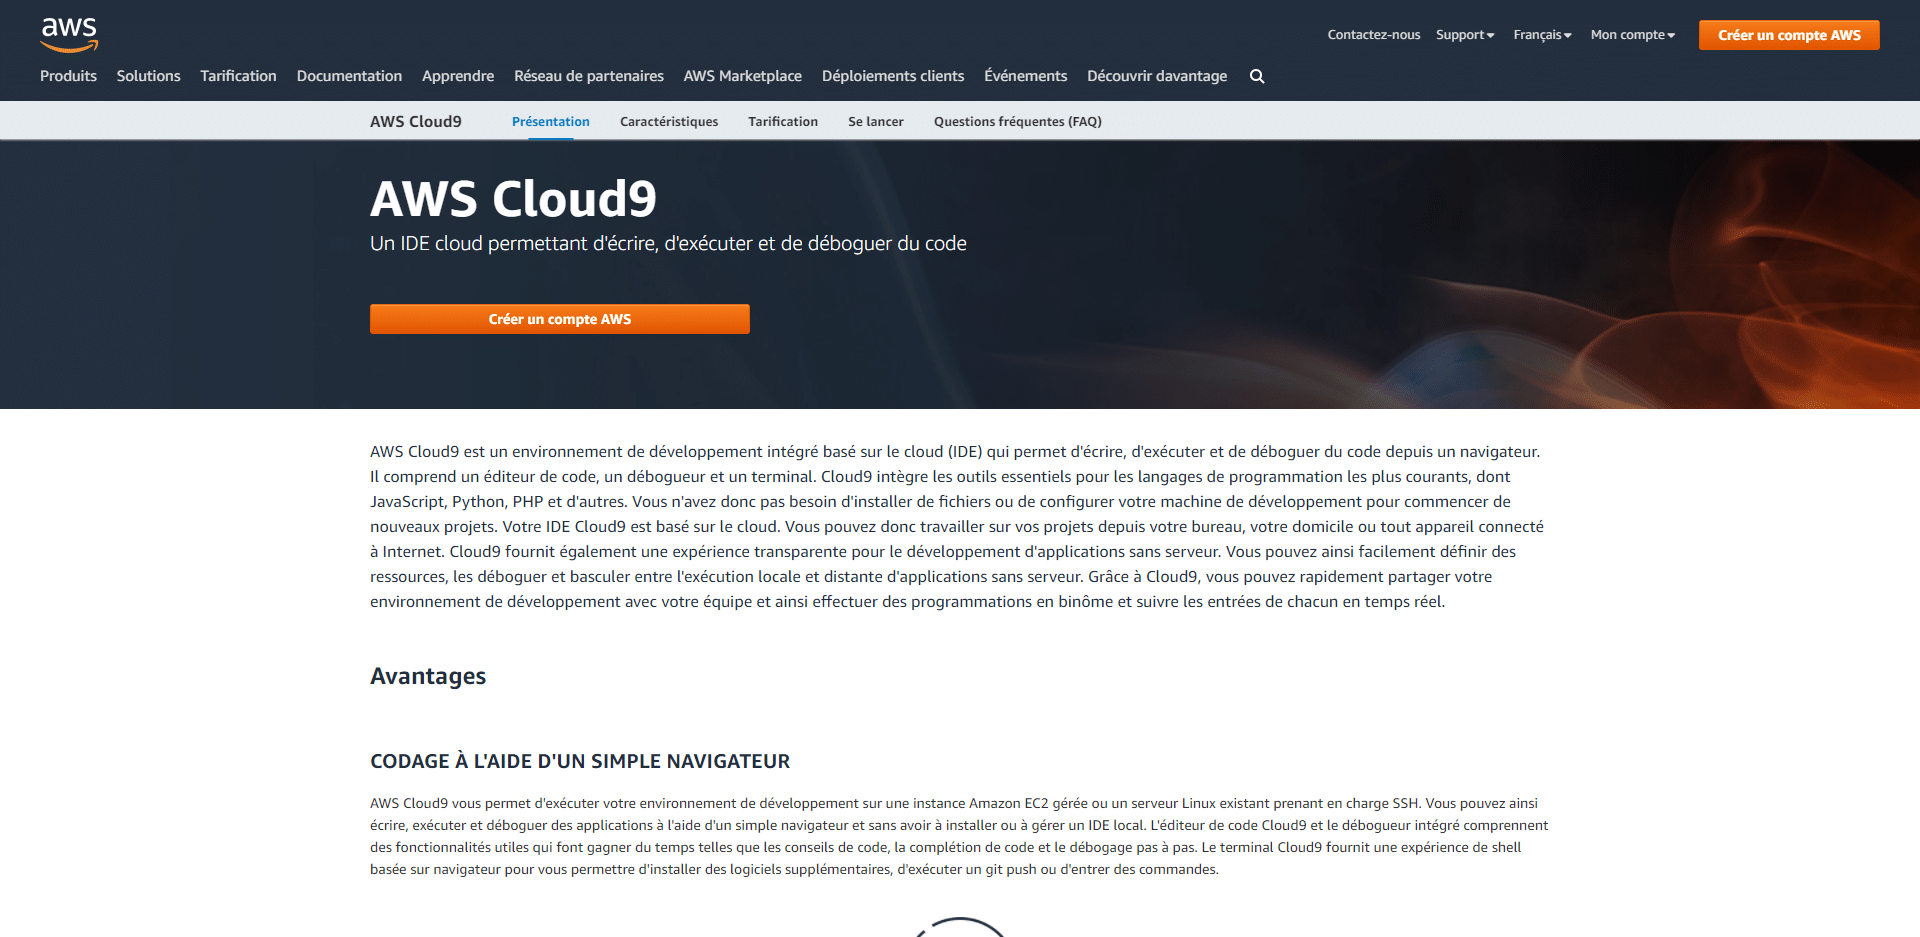
Task: Open the Français language dropdown
Action: click(1541, 35)
